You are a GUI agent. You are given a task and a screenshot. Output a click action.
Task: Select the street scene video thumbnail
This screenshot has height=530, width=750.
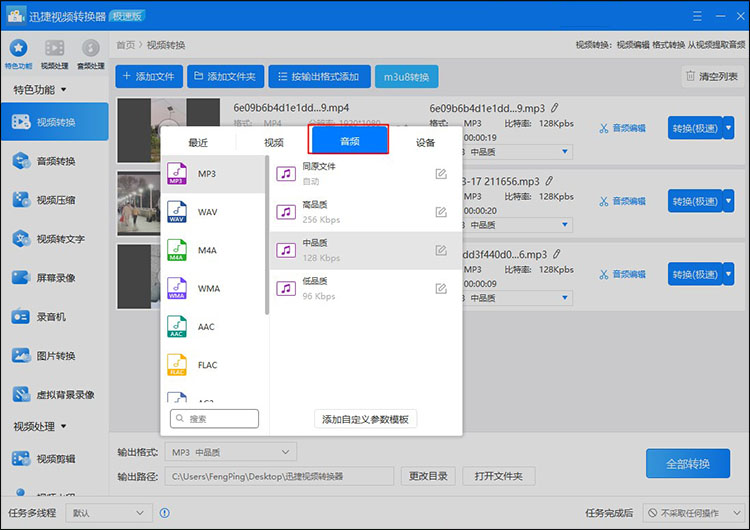(139, 203)
